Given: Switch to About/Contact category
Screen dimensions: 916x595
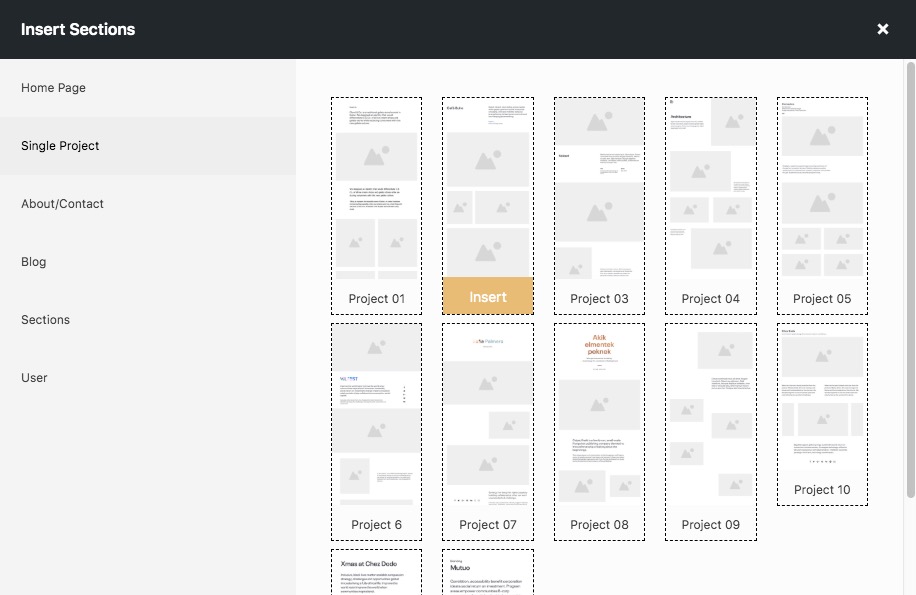Looking at the screenshot, I should [x=148, y=204].
